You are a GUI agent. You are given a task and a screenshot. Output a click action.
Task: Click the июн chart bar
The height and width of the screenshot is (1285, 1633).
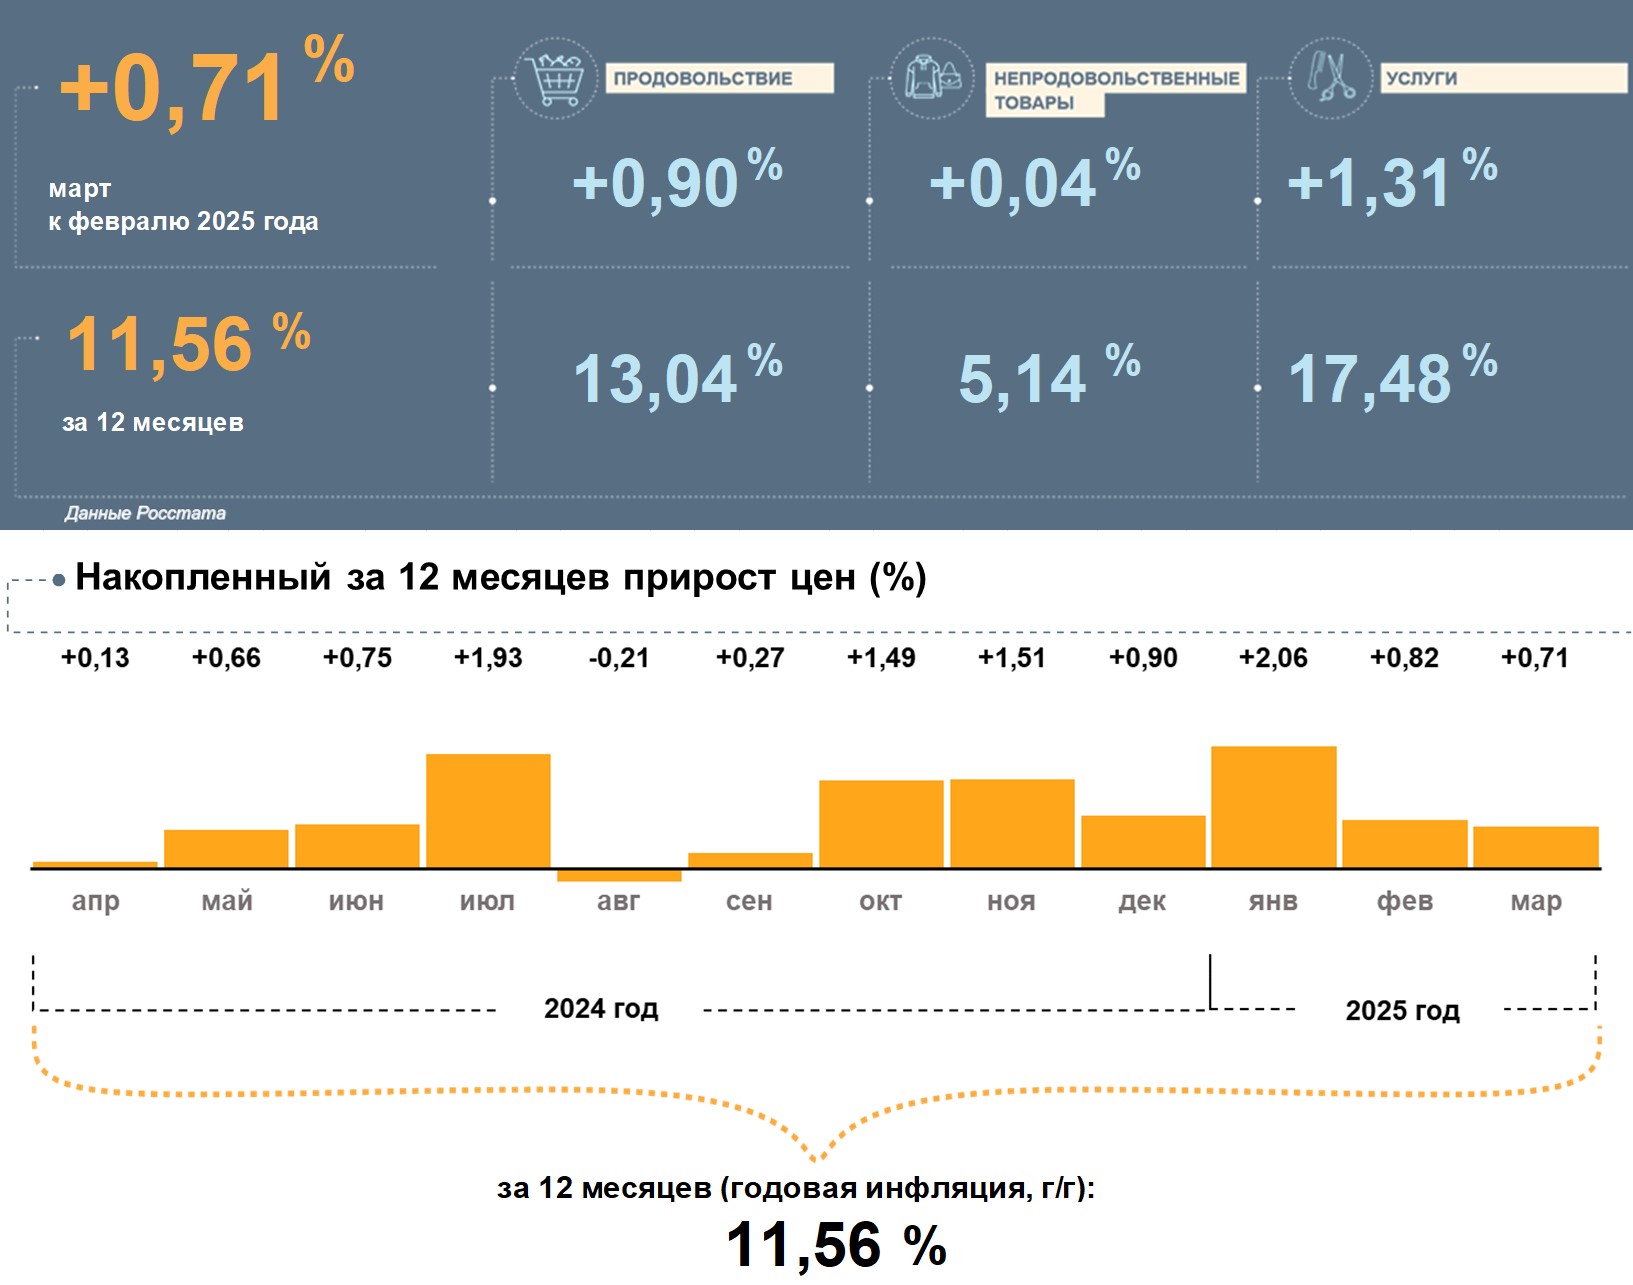tap(357, 846)
